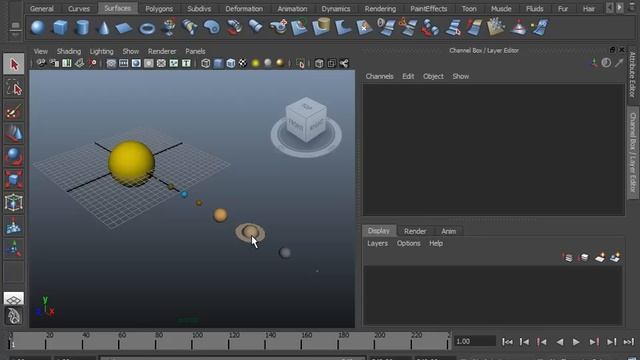Create a NURBS sphere from the shelf
The image size is (640, 360).
tap(38, 27)
